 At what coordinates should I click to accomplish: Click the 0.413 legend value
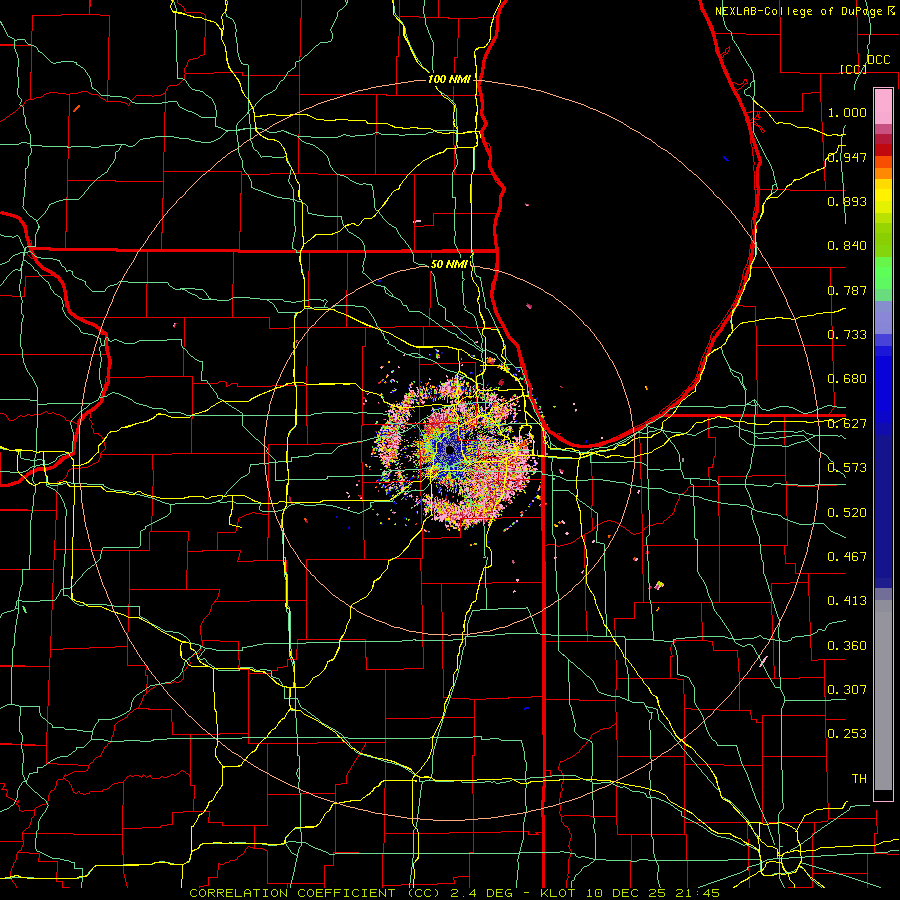pyautogui.click(x=847, y=601)
